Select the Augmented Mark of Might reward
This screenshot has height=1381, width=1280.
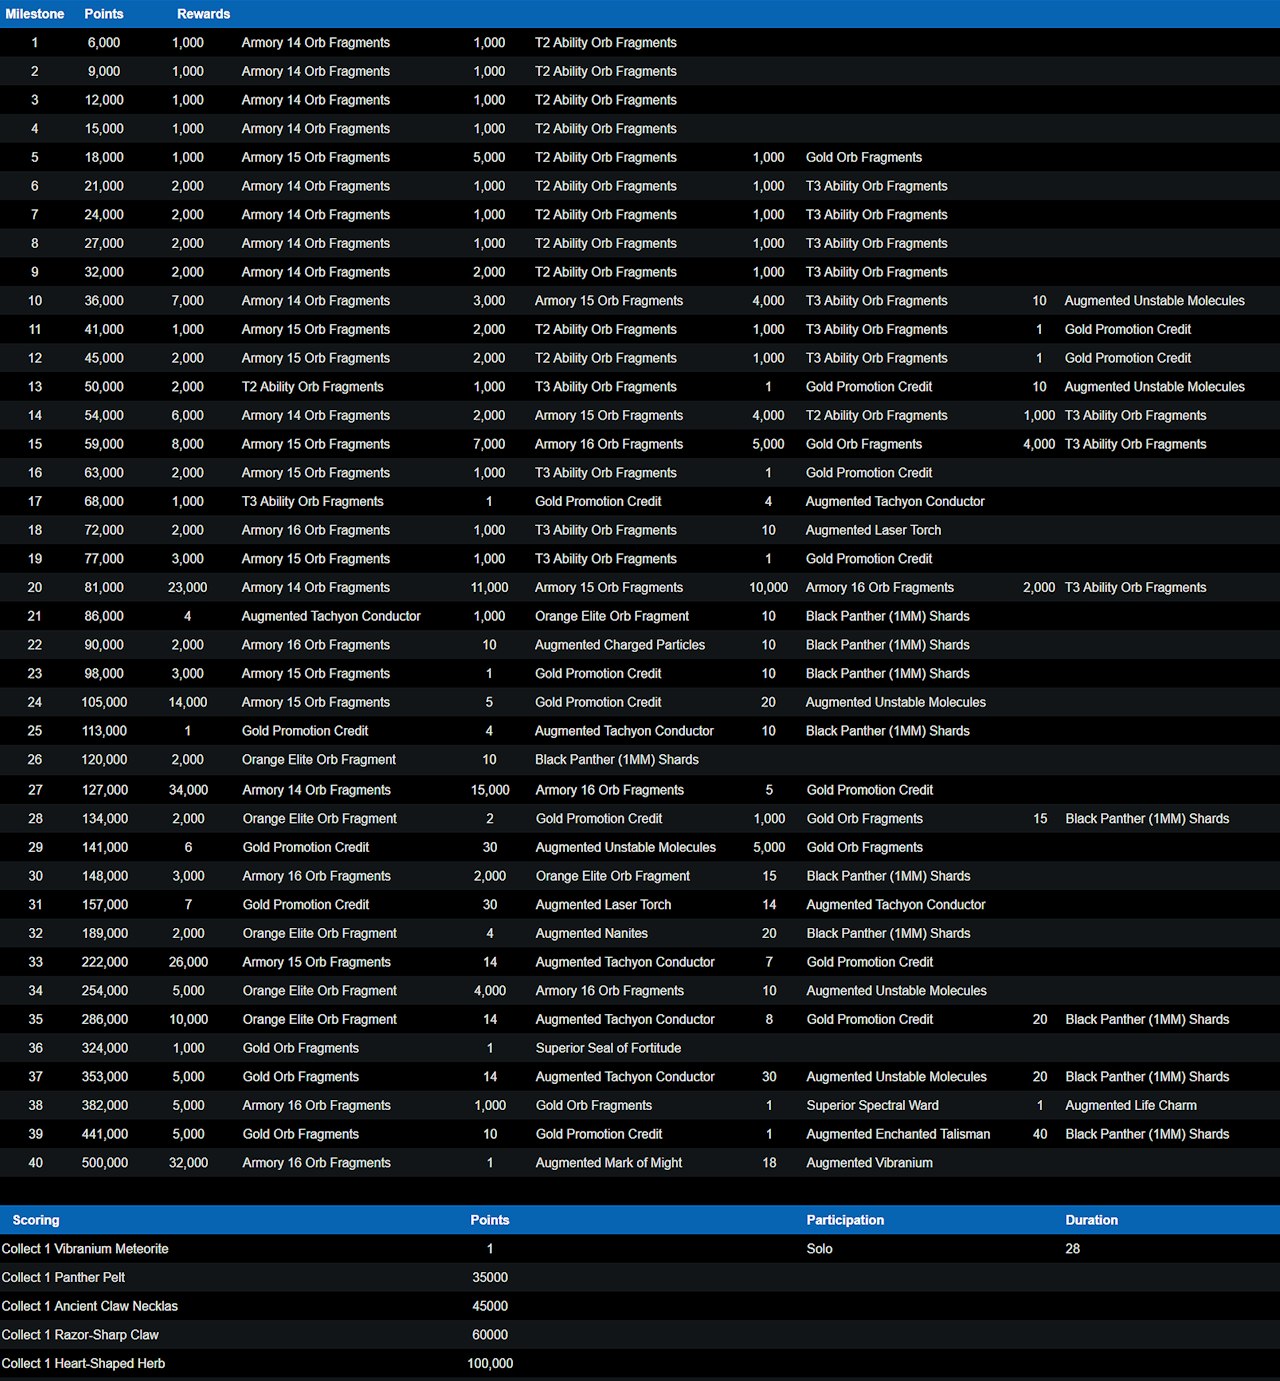pyautogui.click(x=608, y=1163)
